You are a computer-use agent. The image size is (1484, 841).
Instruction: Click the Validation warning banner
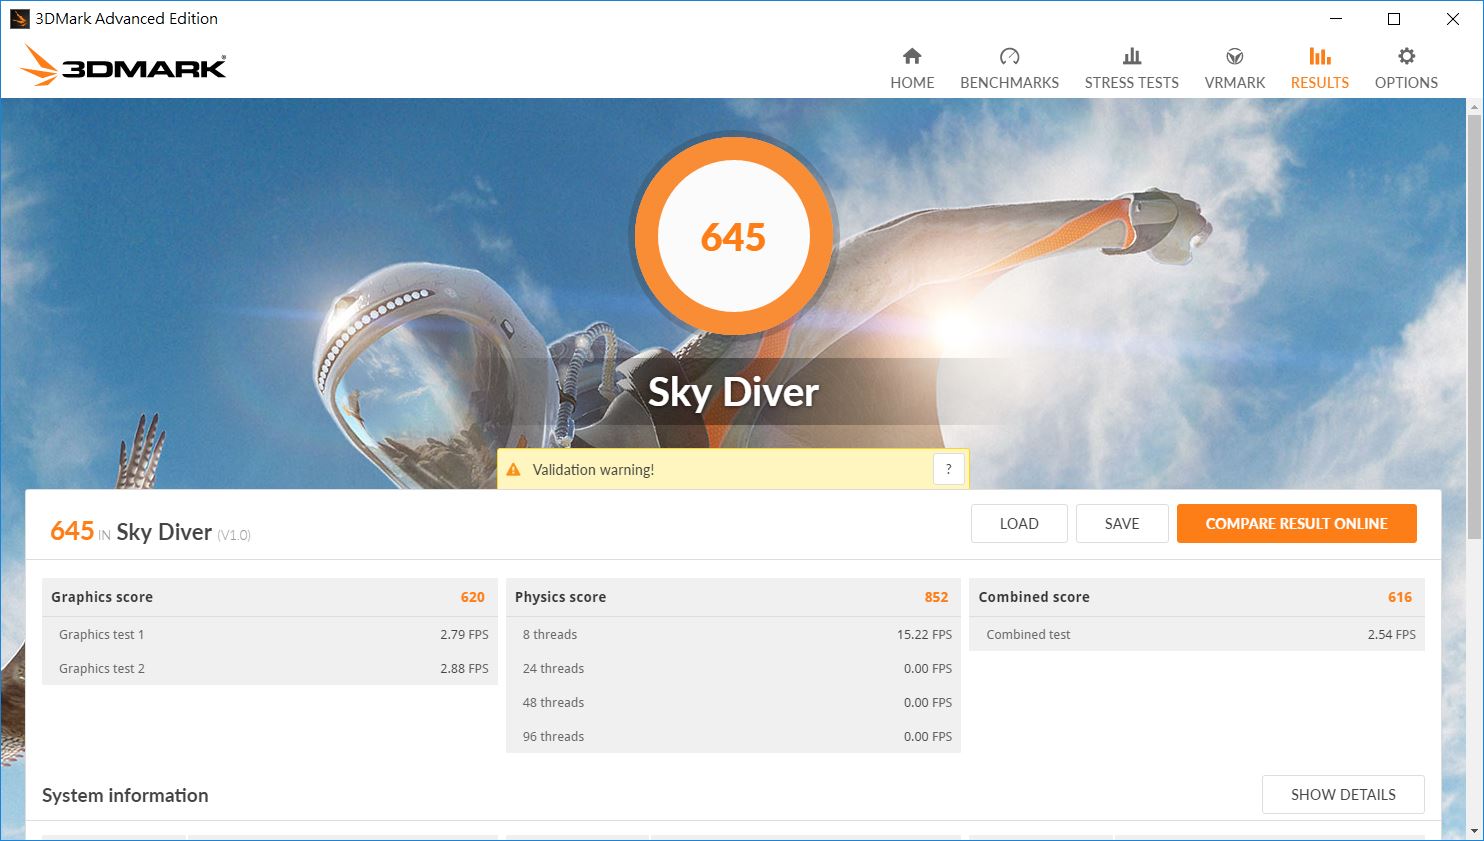click(x=733, y=469)
